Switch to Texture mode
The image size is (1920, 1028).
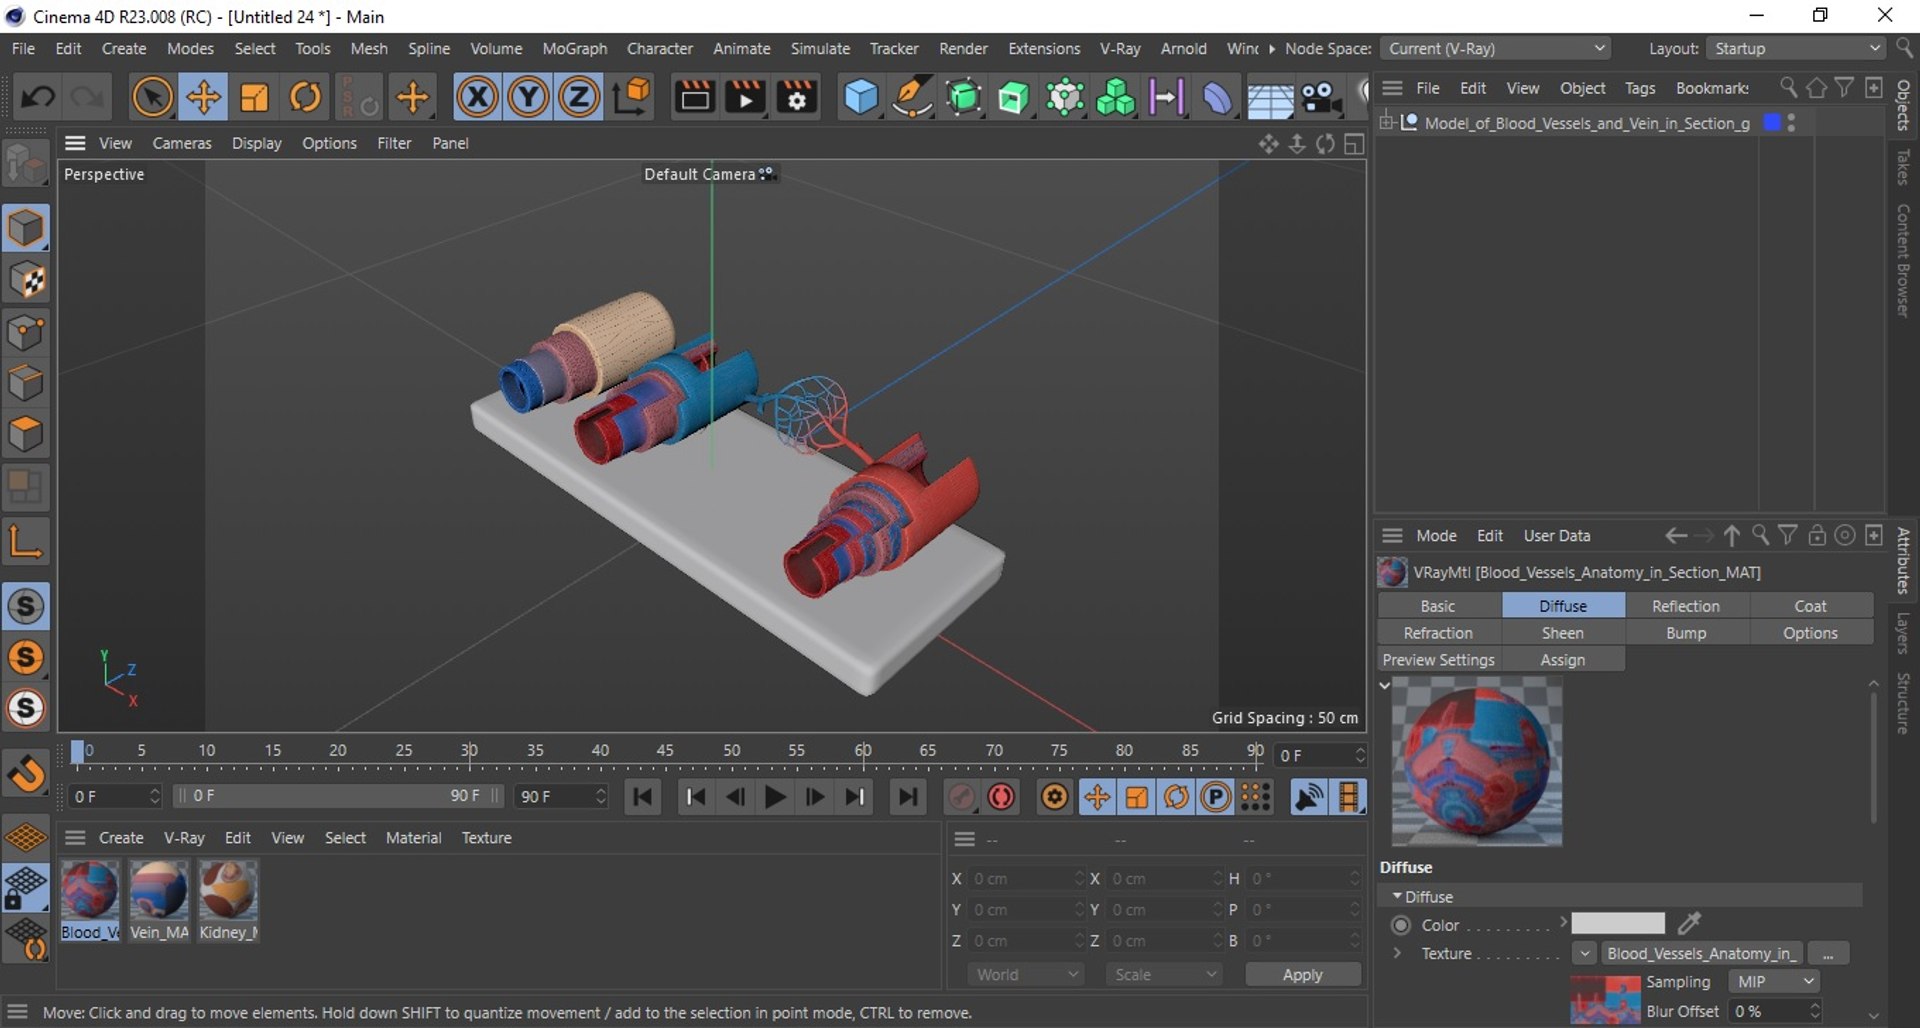pyautogui.click(x=26, y=281)
